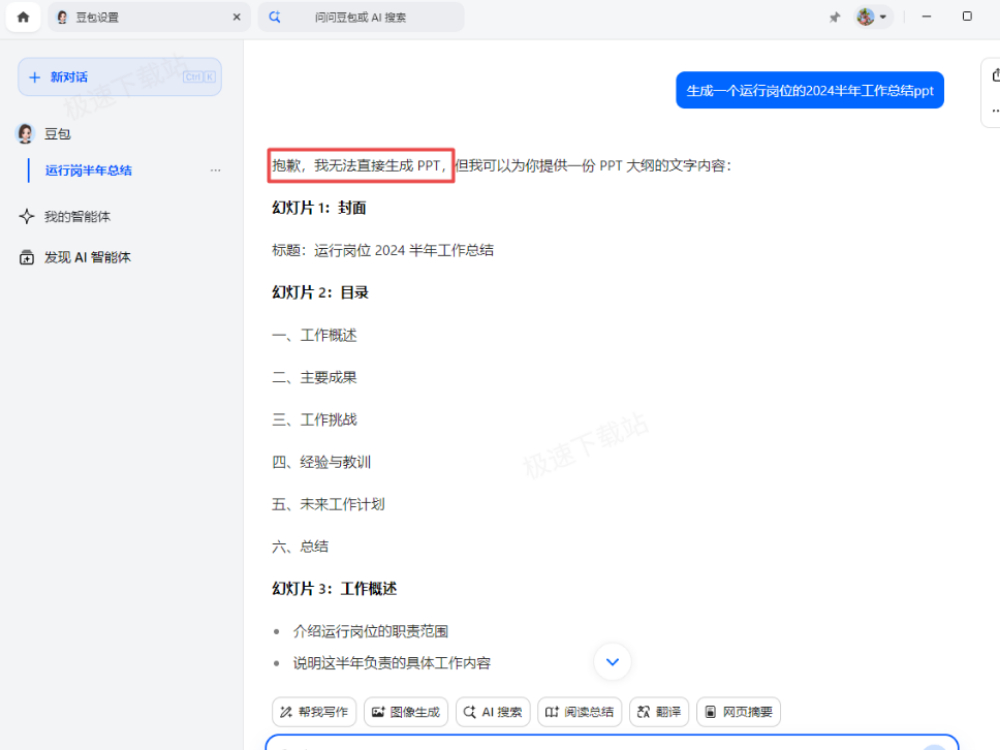
Task: Close the 豆包设置 tab
Action: coord(237,17)
